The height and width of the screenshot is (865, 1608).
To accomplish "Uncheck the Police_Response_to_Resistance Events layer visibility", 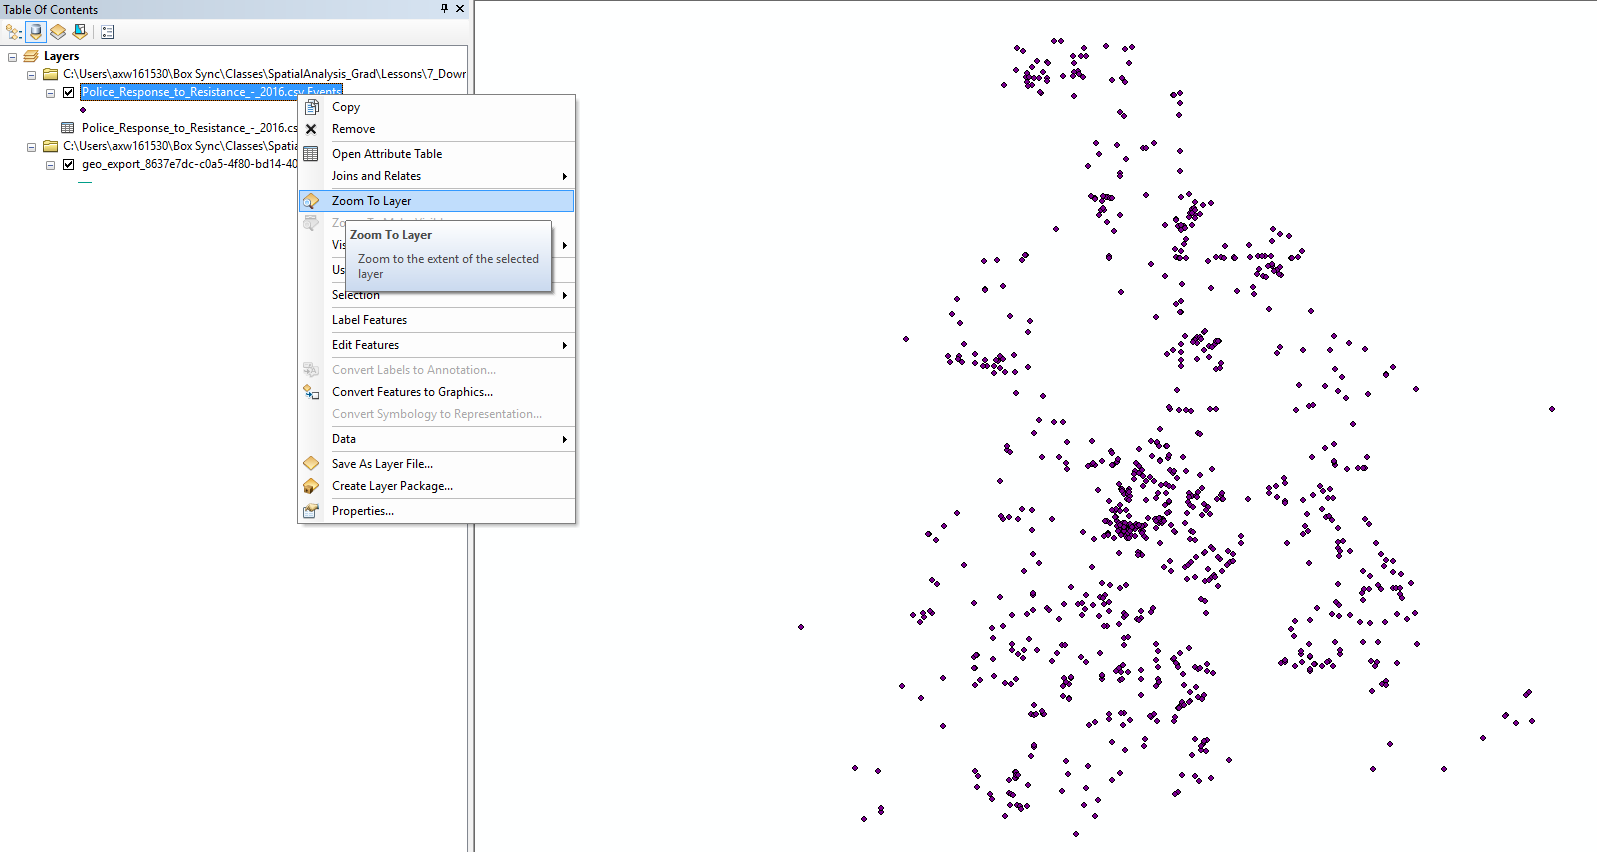I will pos(68,93).
